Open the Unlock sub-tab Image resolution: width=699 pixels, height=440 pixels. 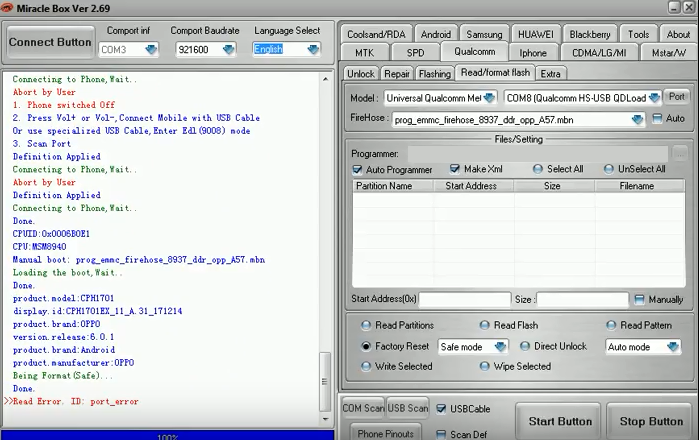[x=361, y=74]
